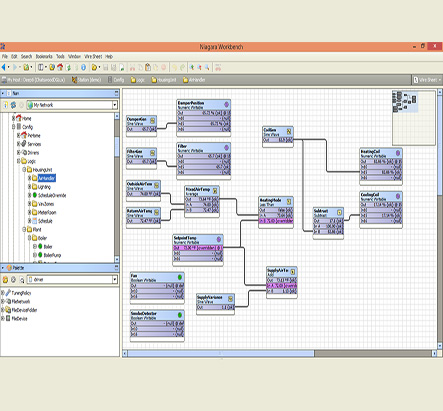Click the Up Level folder toolbar icon
443x411 pixels.
pyautogui.click(x=26, y=68)
